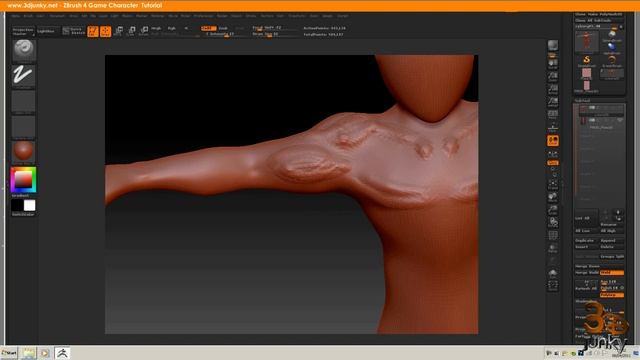Click the right-shelf Move view icon
This screenshot has width=640, height=360.
[x=553, y=197]
